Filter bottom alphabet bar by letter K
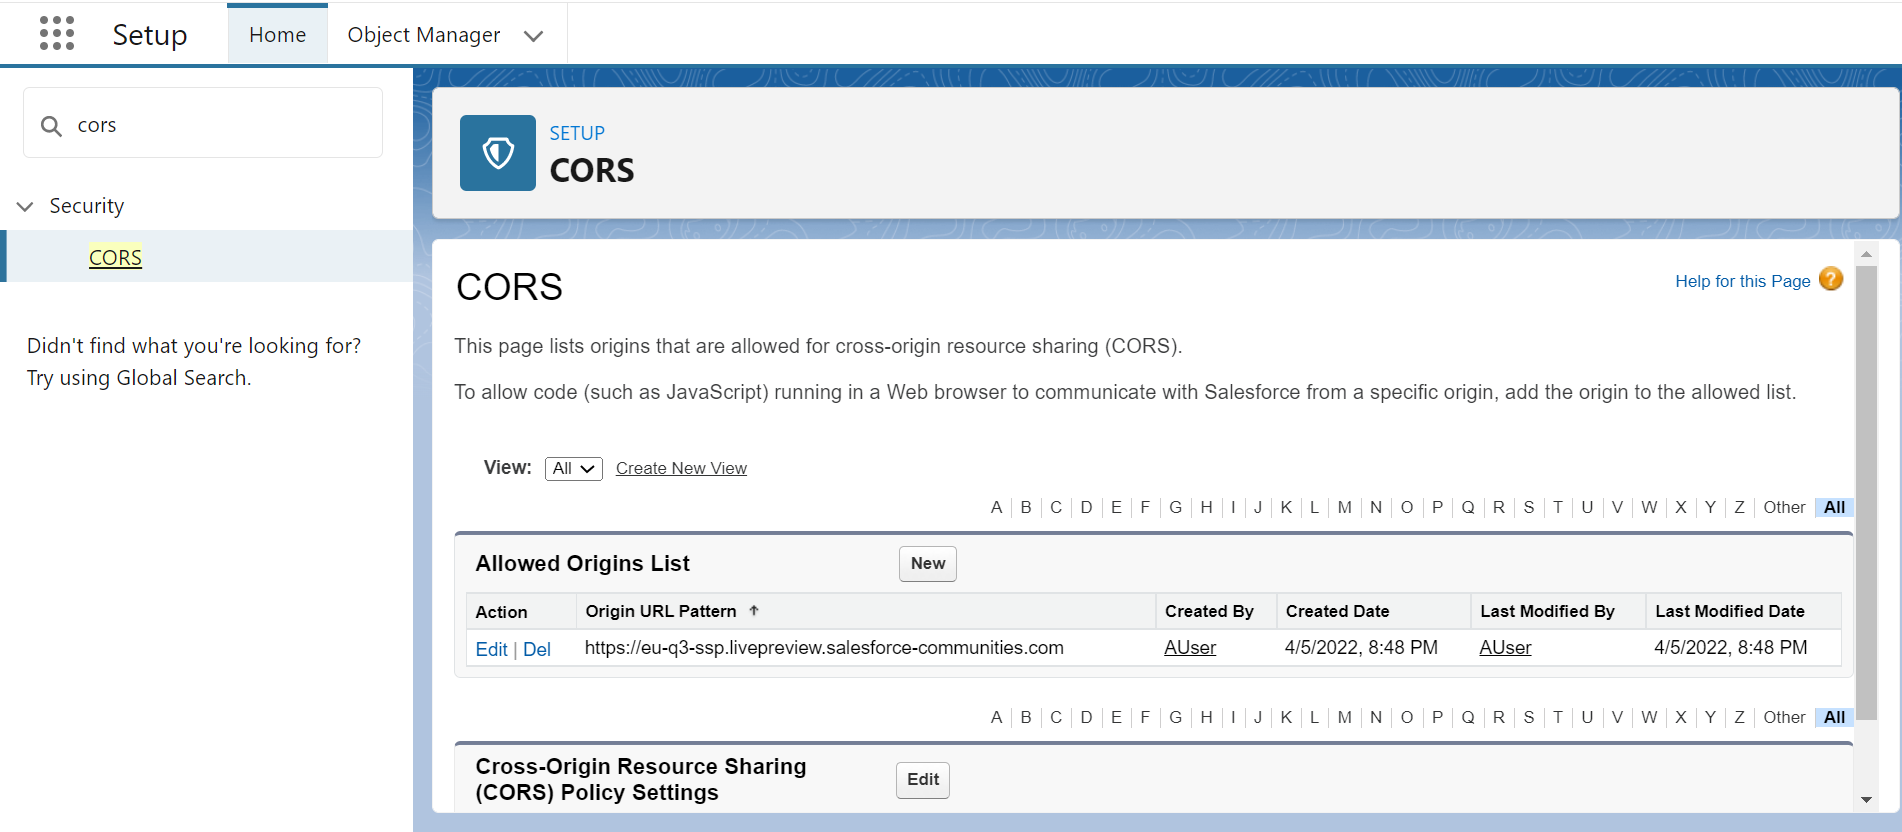 tap(1286, 717)
